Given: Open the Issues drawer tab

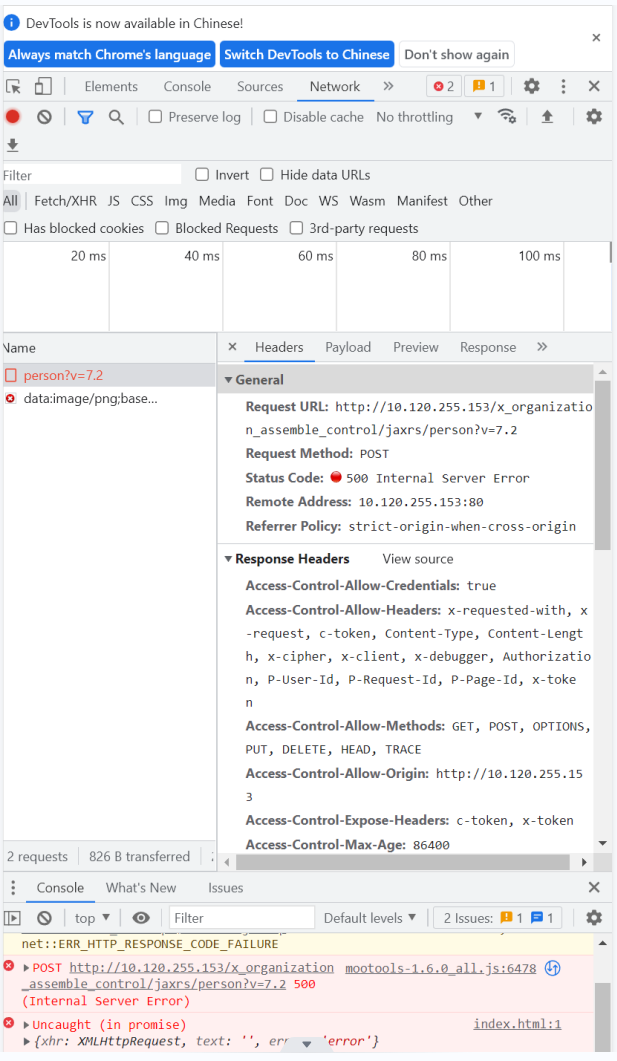Looking at the screenshot, I should click(x=225, y=887).
